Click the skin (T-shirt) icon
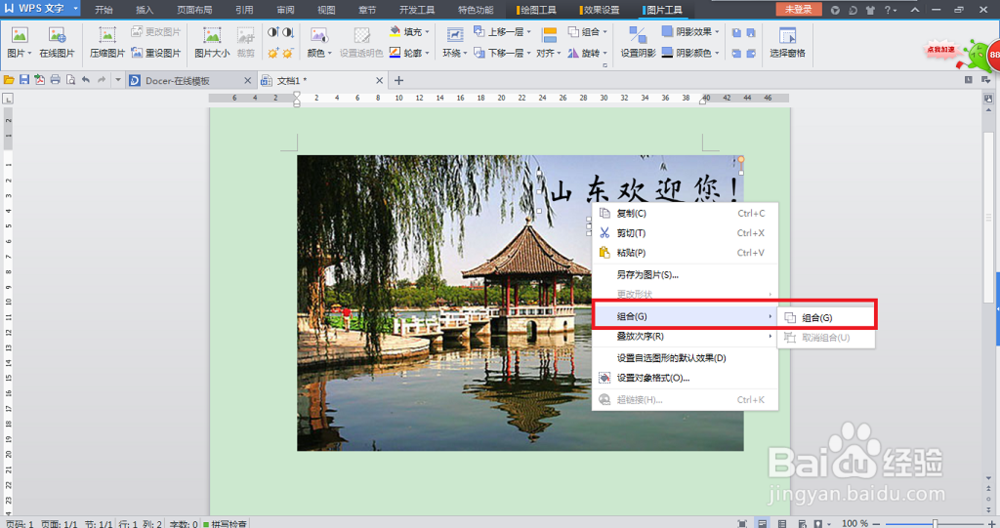Viewport: 1000px width, 528px height. [871, 10]
